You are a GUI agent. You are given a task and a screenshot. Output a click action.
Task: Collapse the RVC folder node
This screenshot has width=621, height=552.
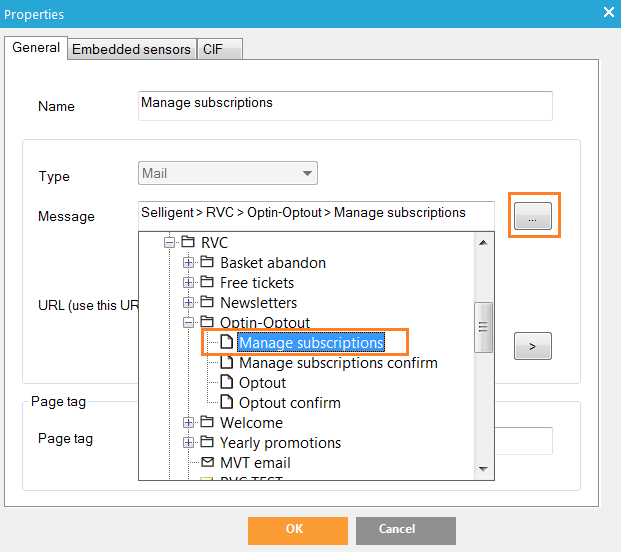tap(169, 243)
